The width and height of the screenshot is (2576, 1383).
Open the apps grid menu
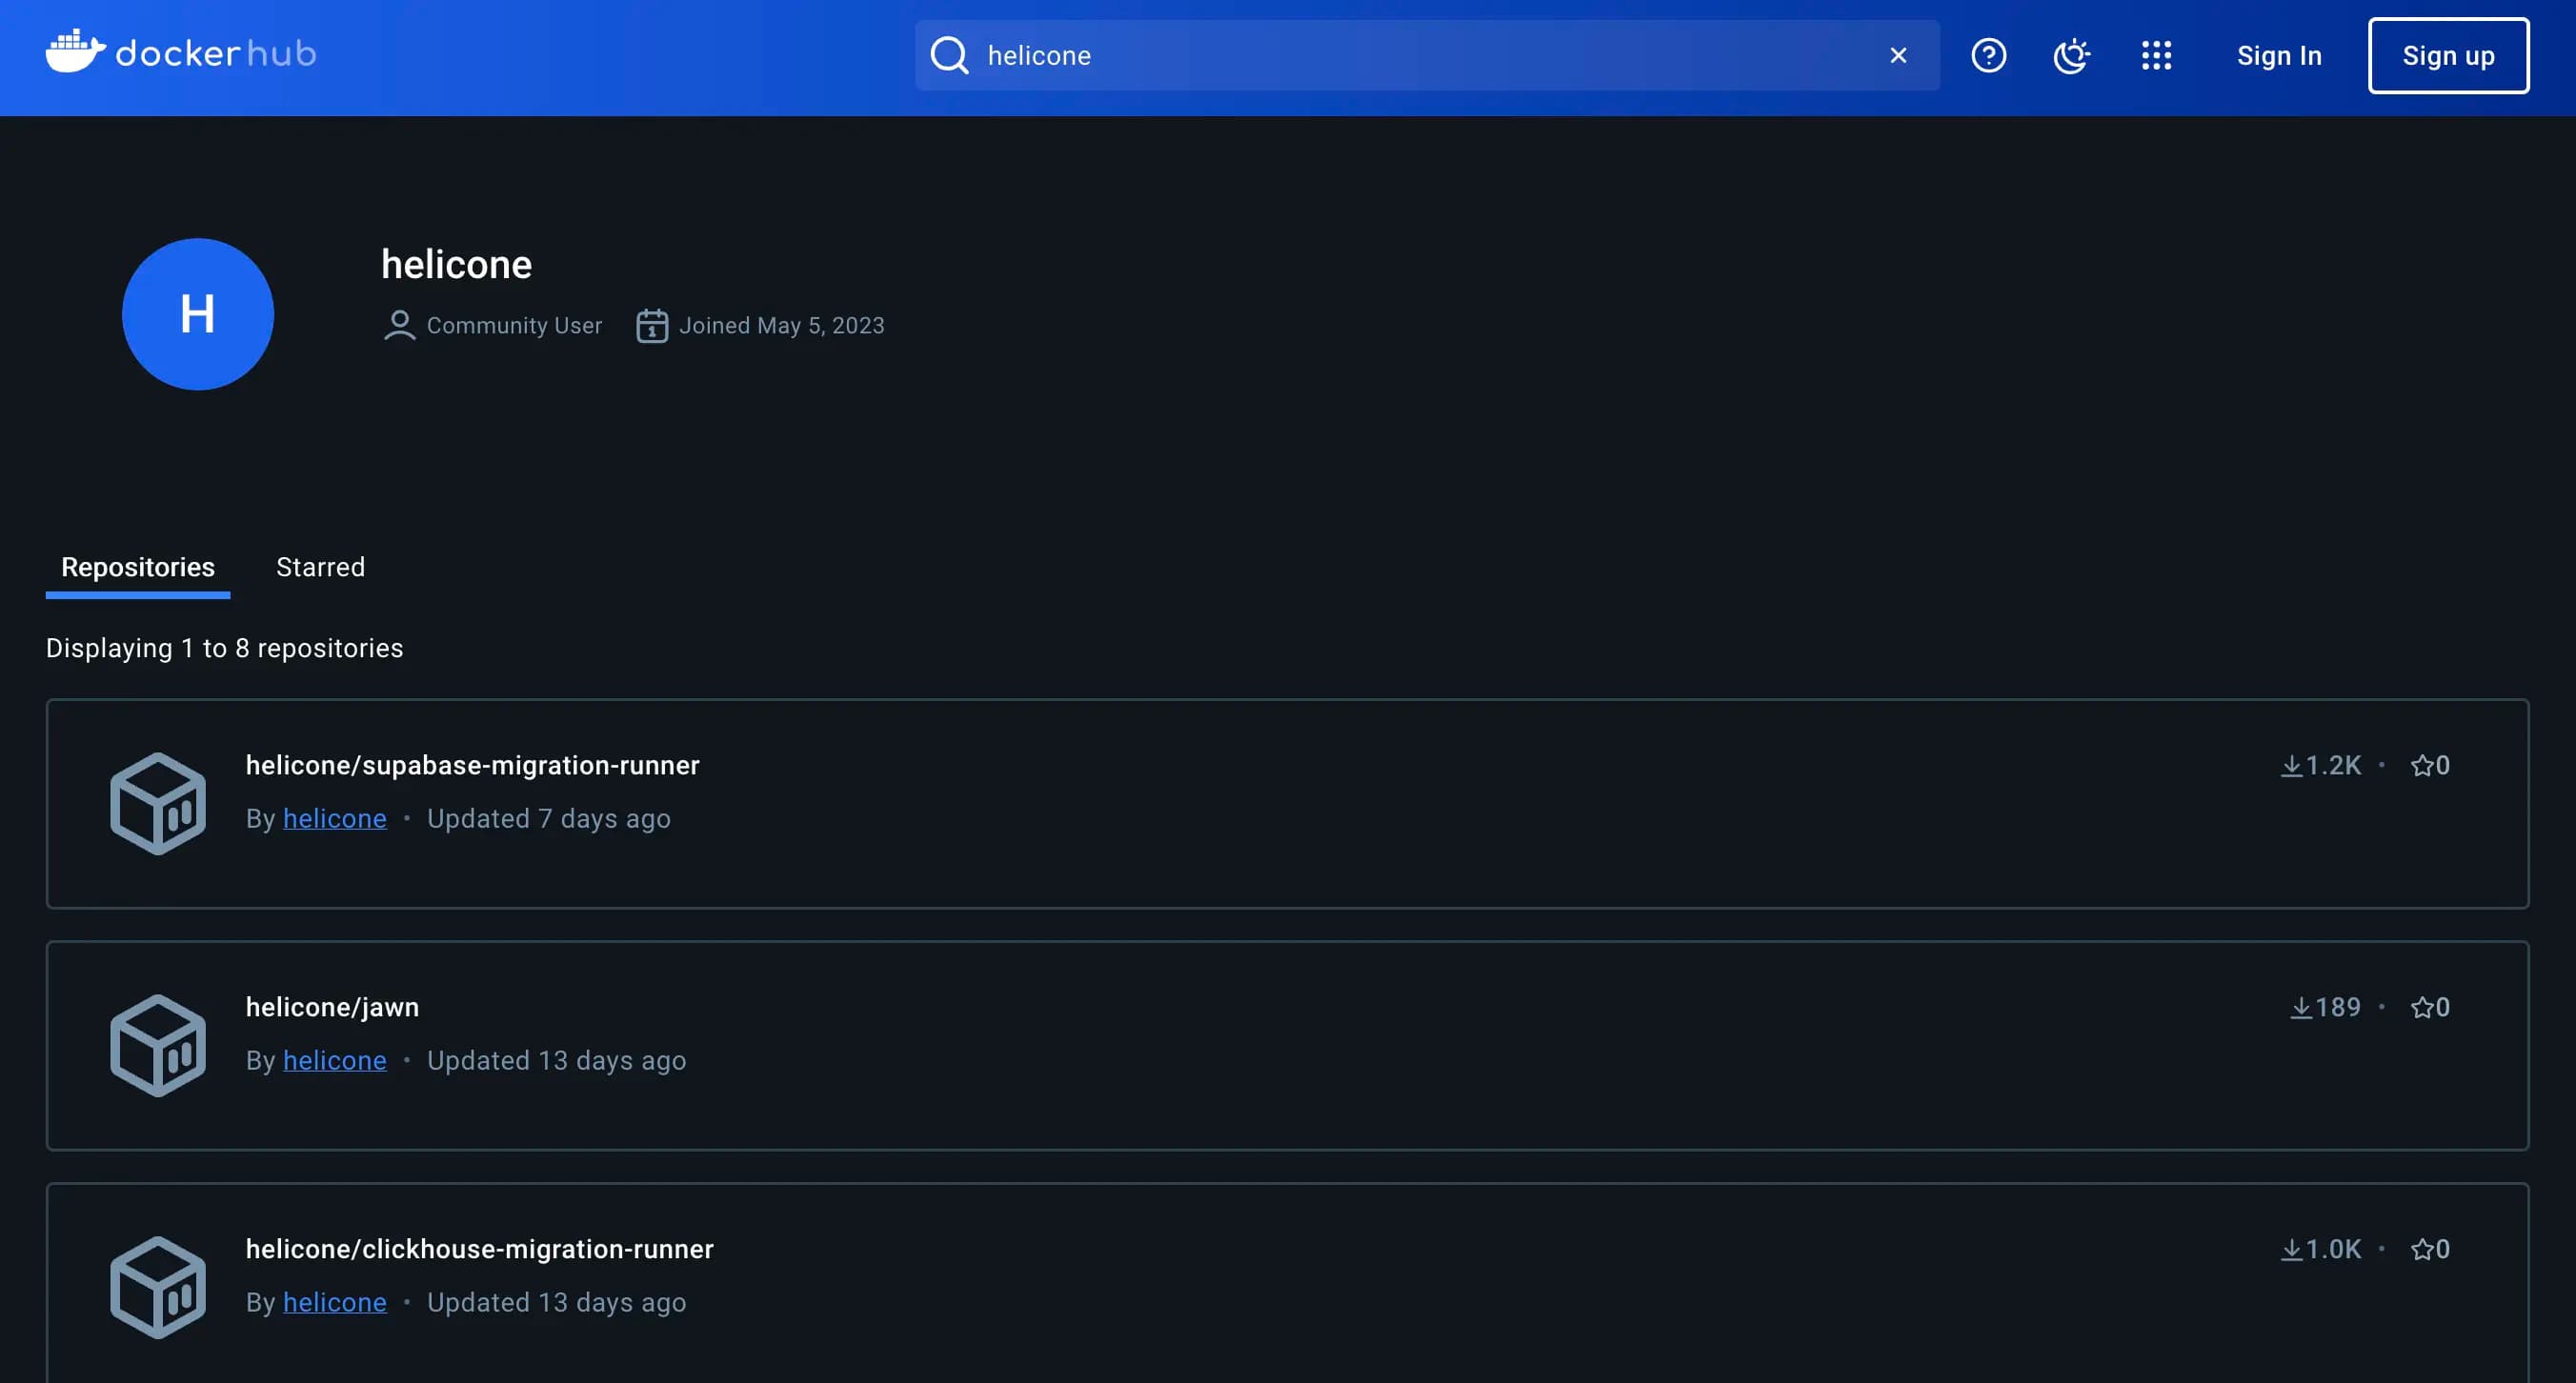click(2156, 55)
